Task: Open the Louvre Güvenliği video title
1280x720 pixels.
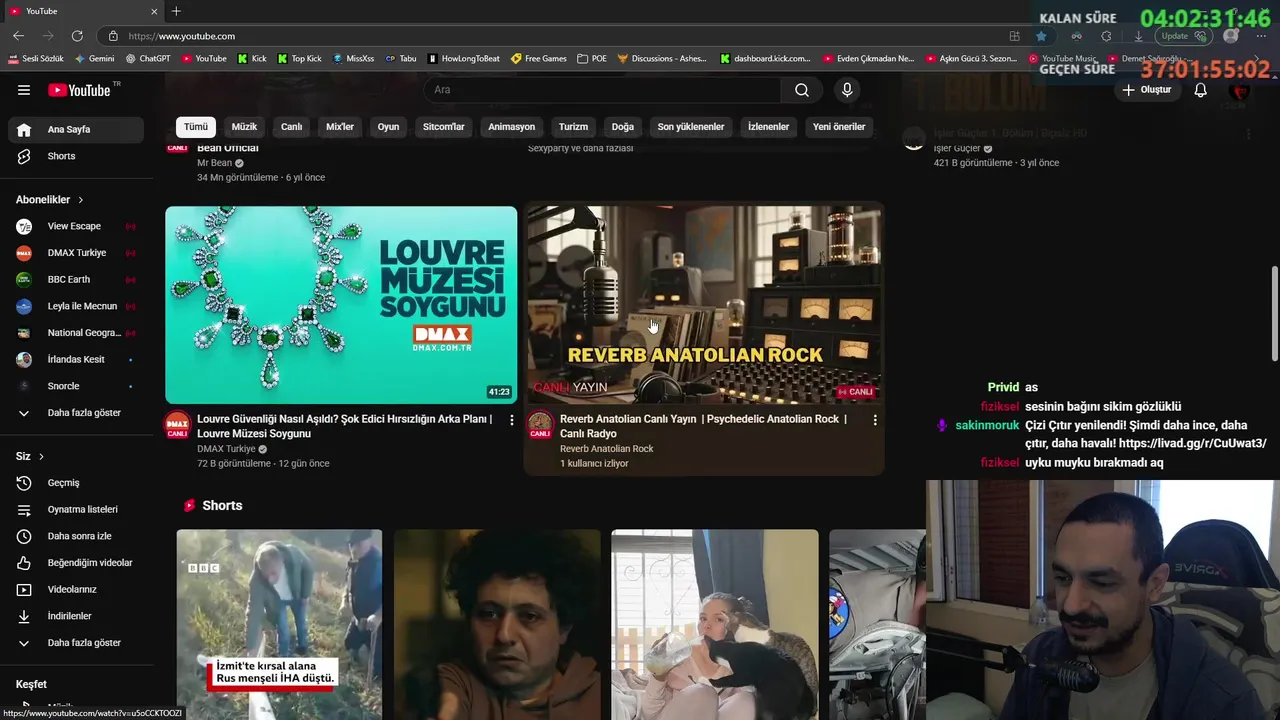Action: (345, 426)
